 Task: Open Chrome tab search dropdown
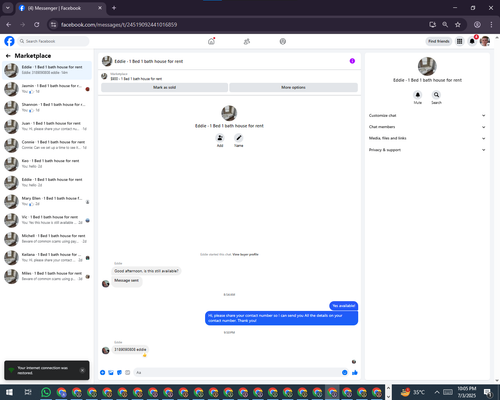click(7, 8)
